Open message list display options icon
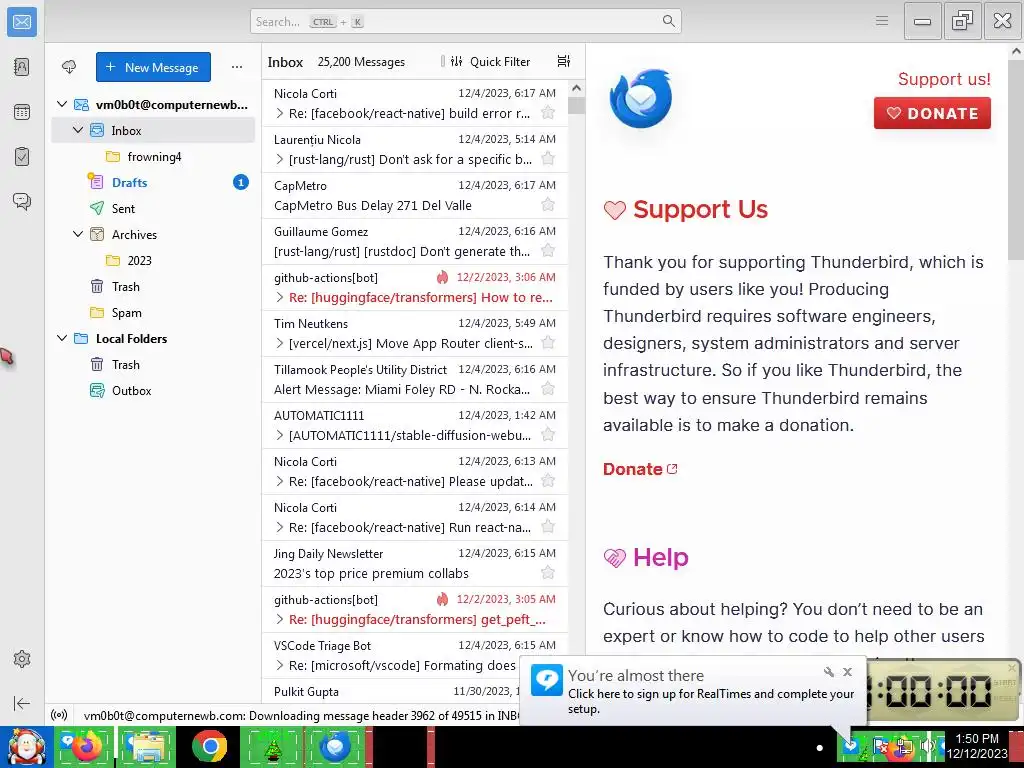Viewport: 1024px width, 768px height. [564, 61]
